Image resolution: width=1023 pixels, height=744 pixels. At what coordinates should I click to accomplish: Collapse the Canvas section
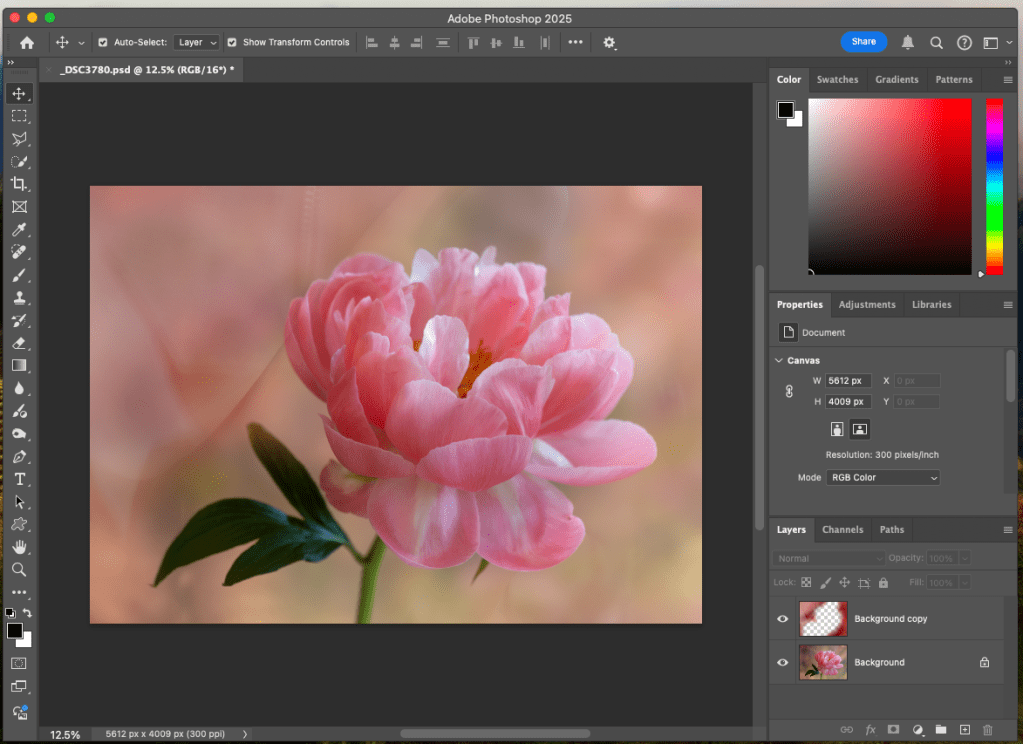pos(779,360)
